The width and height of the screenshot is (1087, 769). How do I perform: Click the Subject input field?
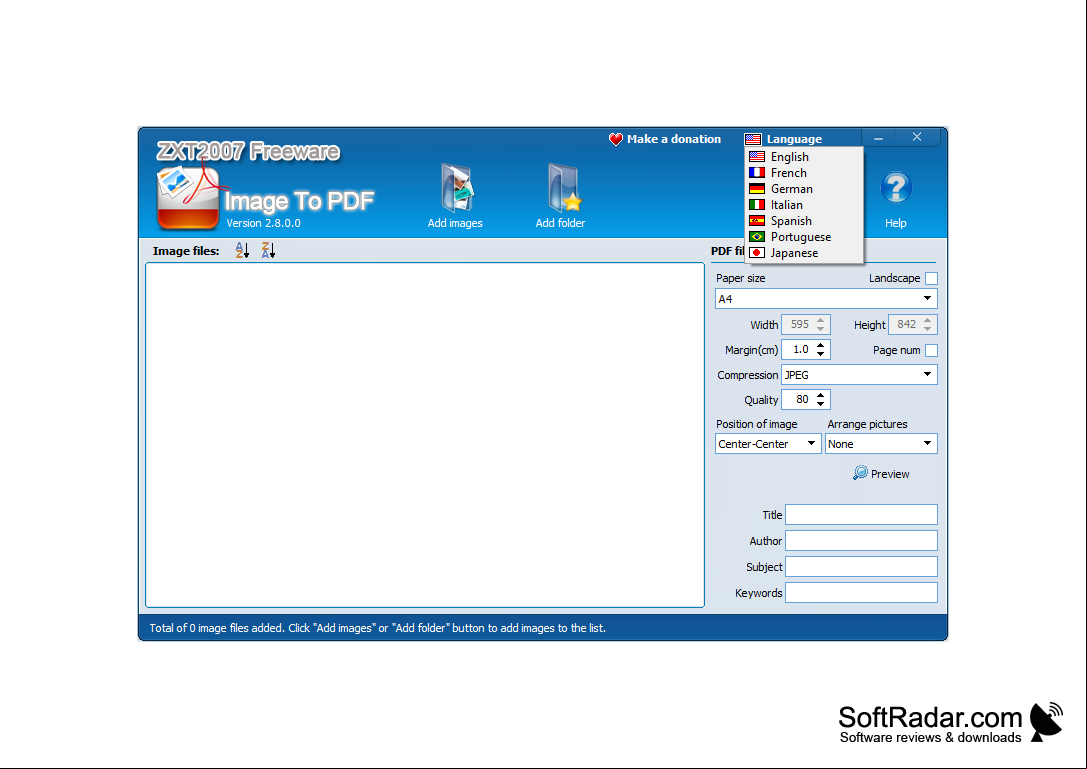pyautogui.click(x=861, y=567)
